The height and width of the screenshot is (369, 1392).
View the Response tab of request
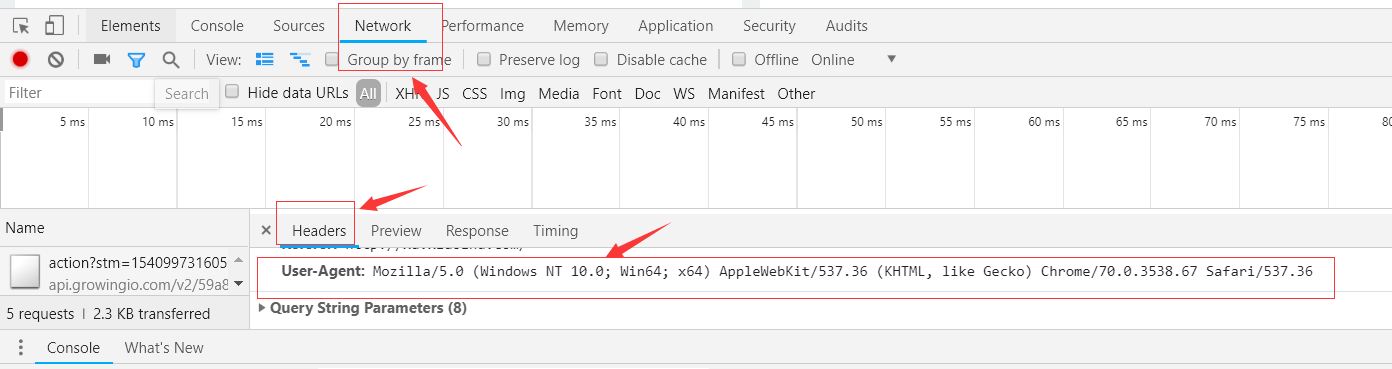(477, 230)
